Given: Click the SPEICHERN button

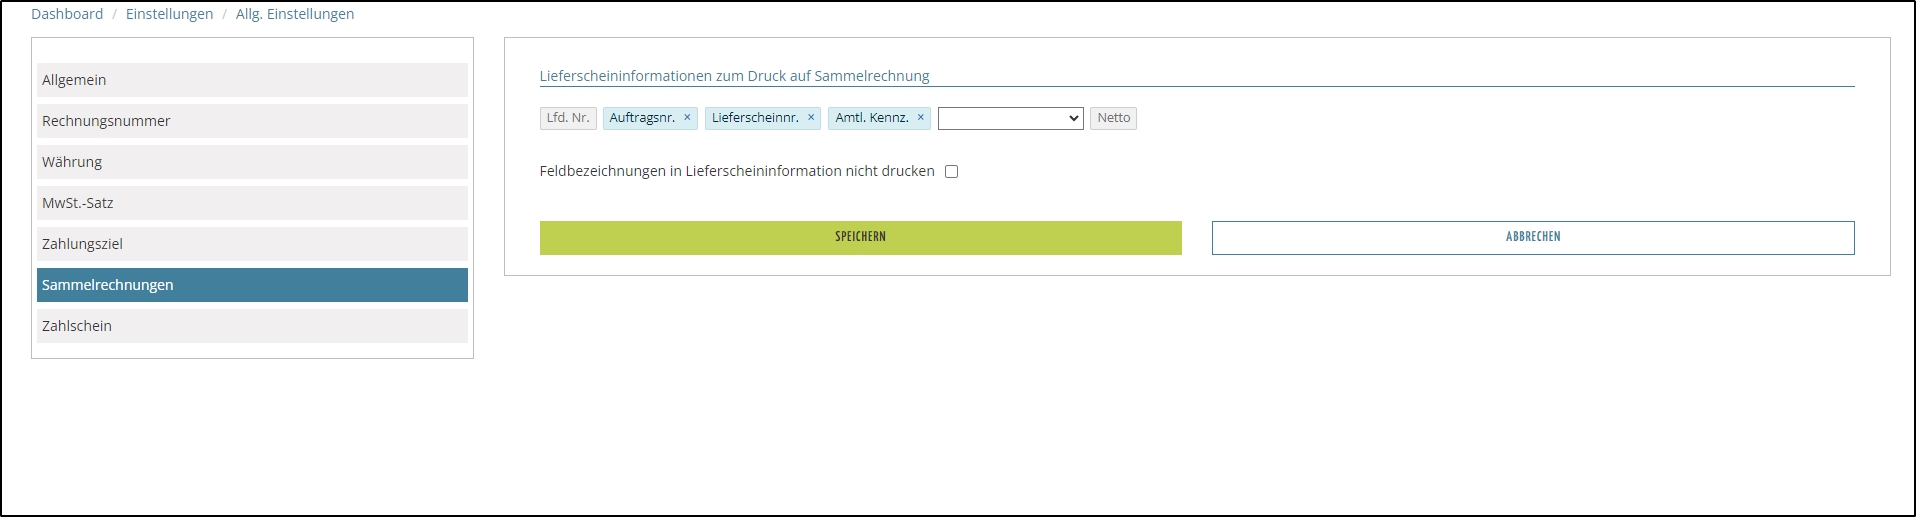Looking at the screenshot, I should click(x=860, y=238).
